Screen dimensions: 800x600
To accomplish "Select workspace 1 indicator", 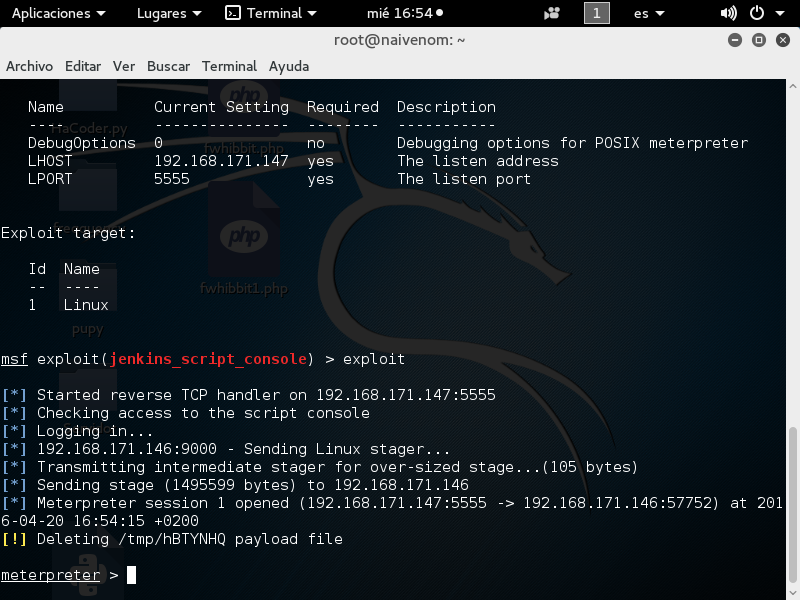I will [x=596, y=13].
